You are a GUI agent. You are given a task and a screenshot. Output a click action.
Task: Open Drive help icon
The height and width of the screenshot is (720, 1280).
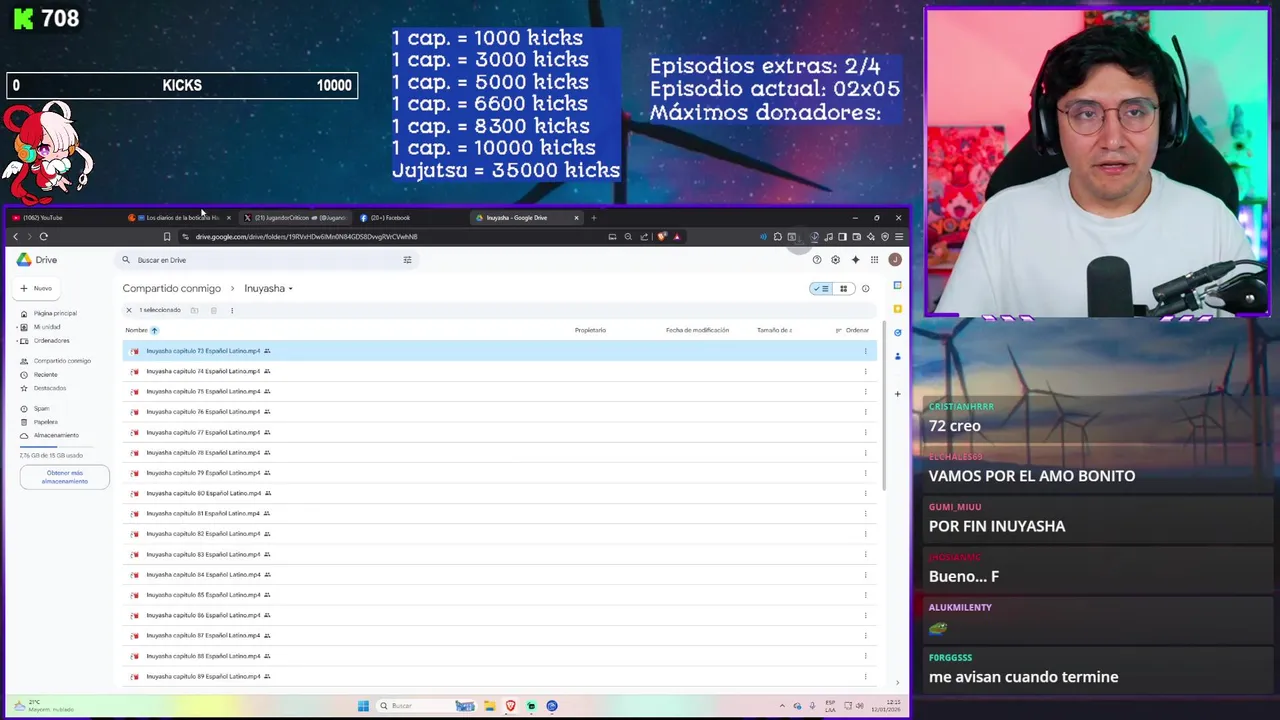point(817,260)
